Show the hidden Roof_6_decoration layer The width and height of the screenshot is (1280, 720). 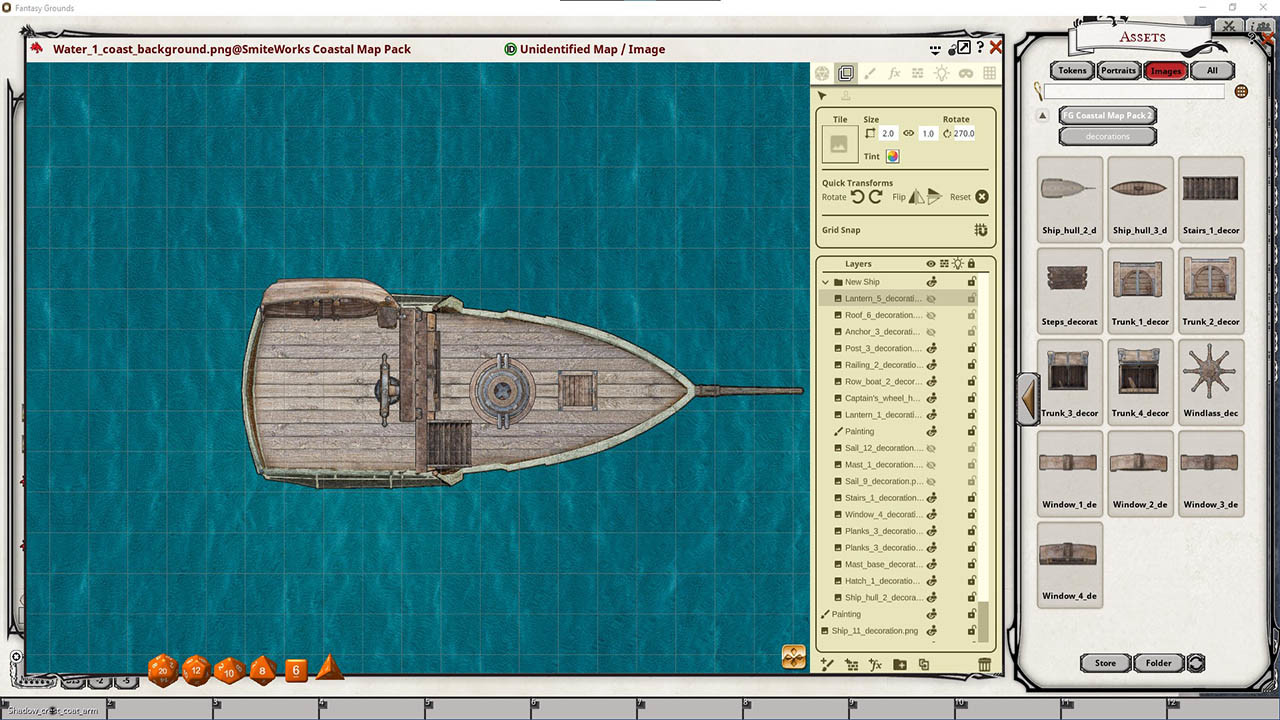point(931,315)
